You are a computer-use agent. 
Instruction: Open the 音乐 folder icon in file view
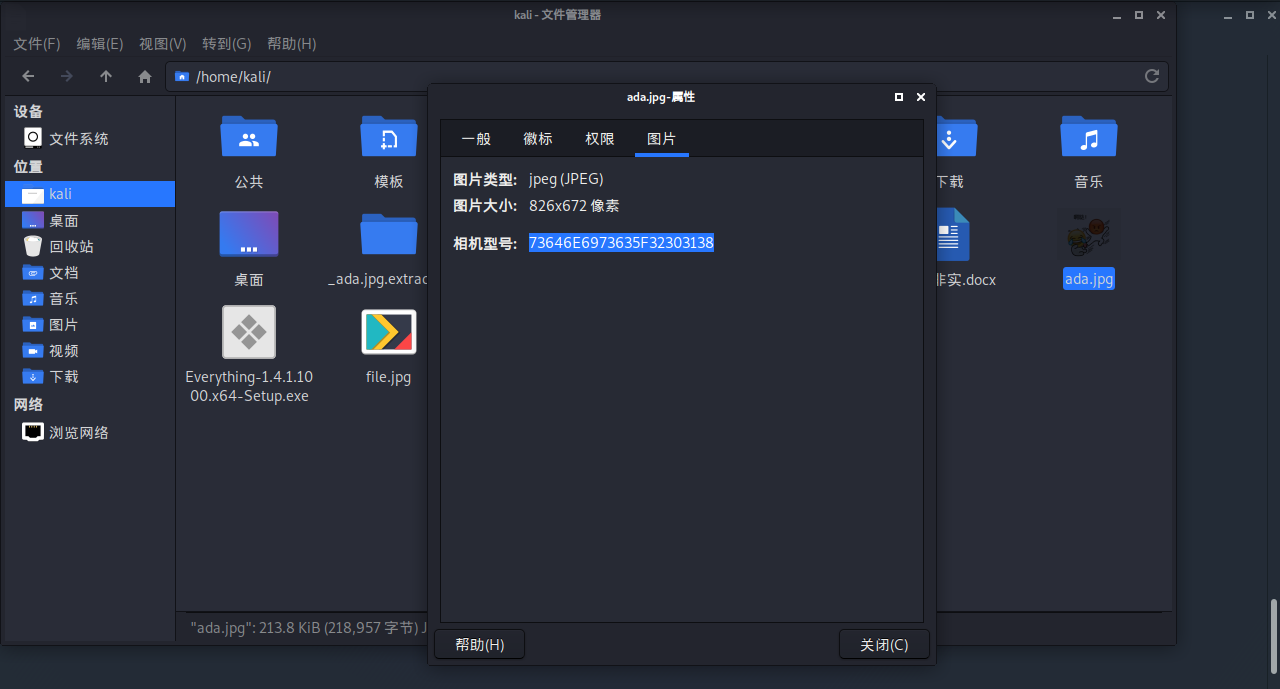1089,138
